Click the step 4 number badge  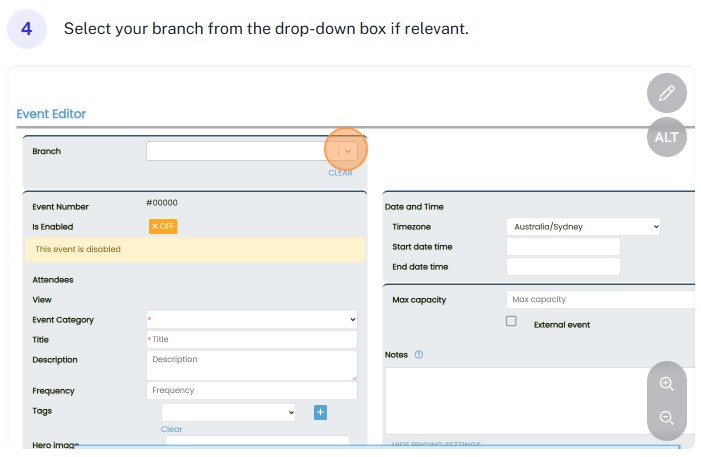pyautogui.click(x=27, y=29)
